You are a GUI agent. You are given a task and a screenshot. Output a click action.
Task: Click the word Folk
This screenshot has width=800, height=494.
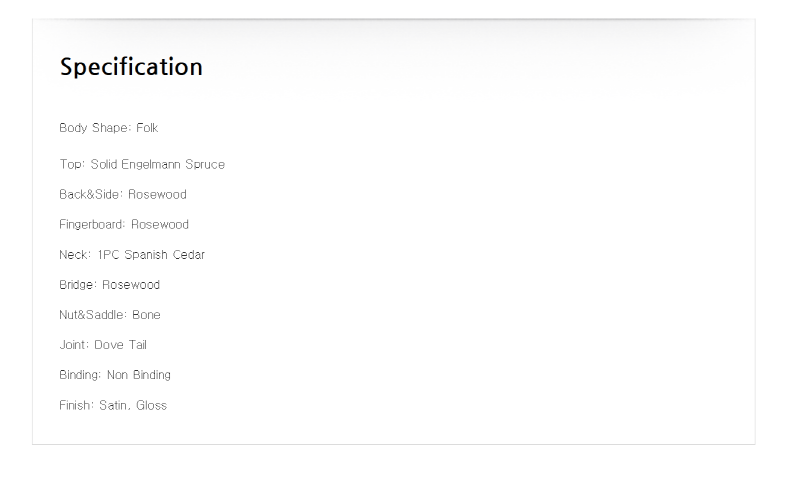point(147,128)
